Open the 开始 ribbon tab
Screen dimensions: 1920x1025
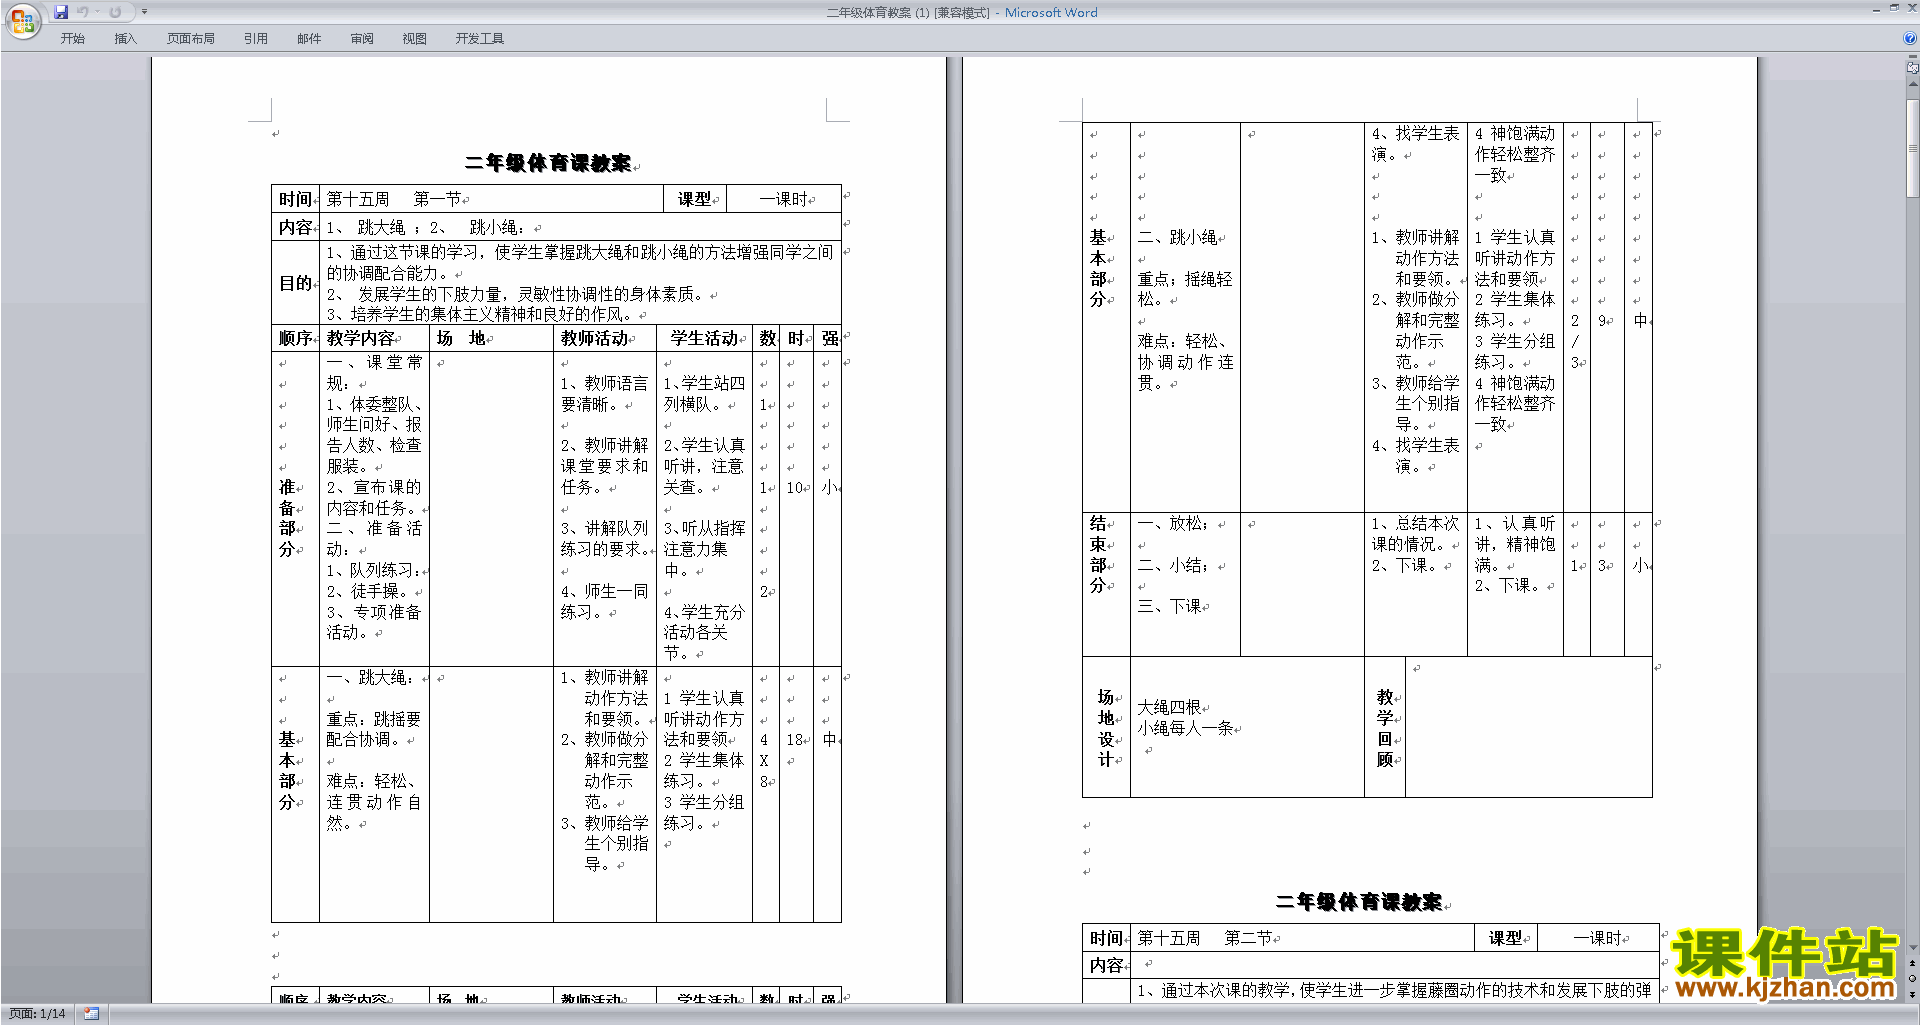point(72,38)
